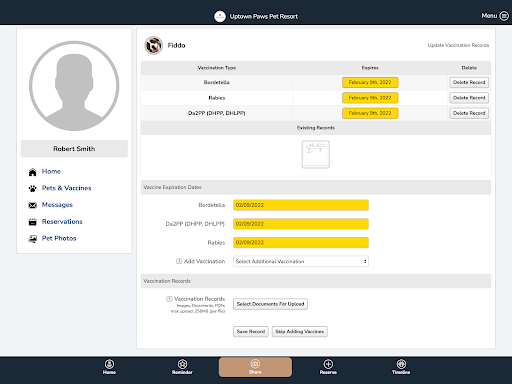Open the existing record document thumbnail
Viewport: 512px width, 384px height.
pos(316,154)
